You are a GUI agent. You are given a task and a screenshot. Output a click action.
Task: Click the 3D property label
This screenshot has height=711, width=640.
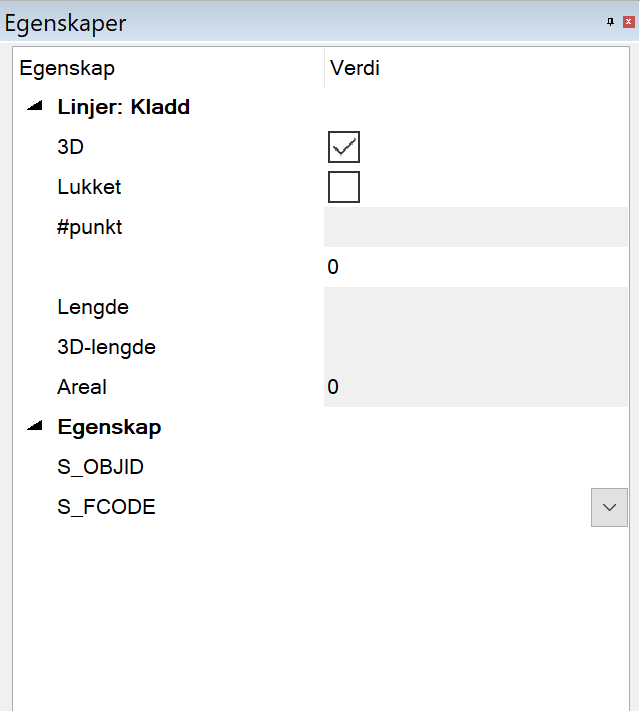(71, 147)
